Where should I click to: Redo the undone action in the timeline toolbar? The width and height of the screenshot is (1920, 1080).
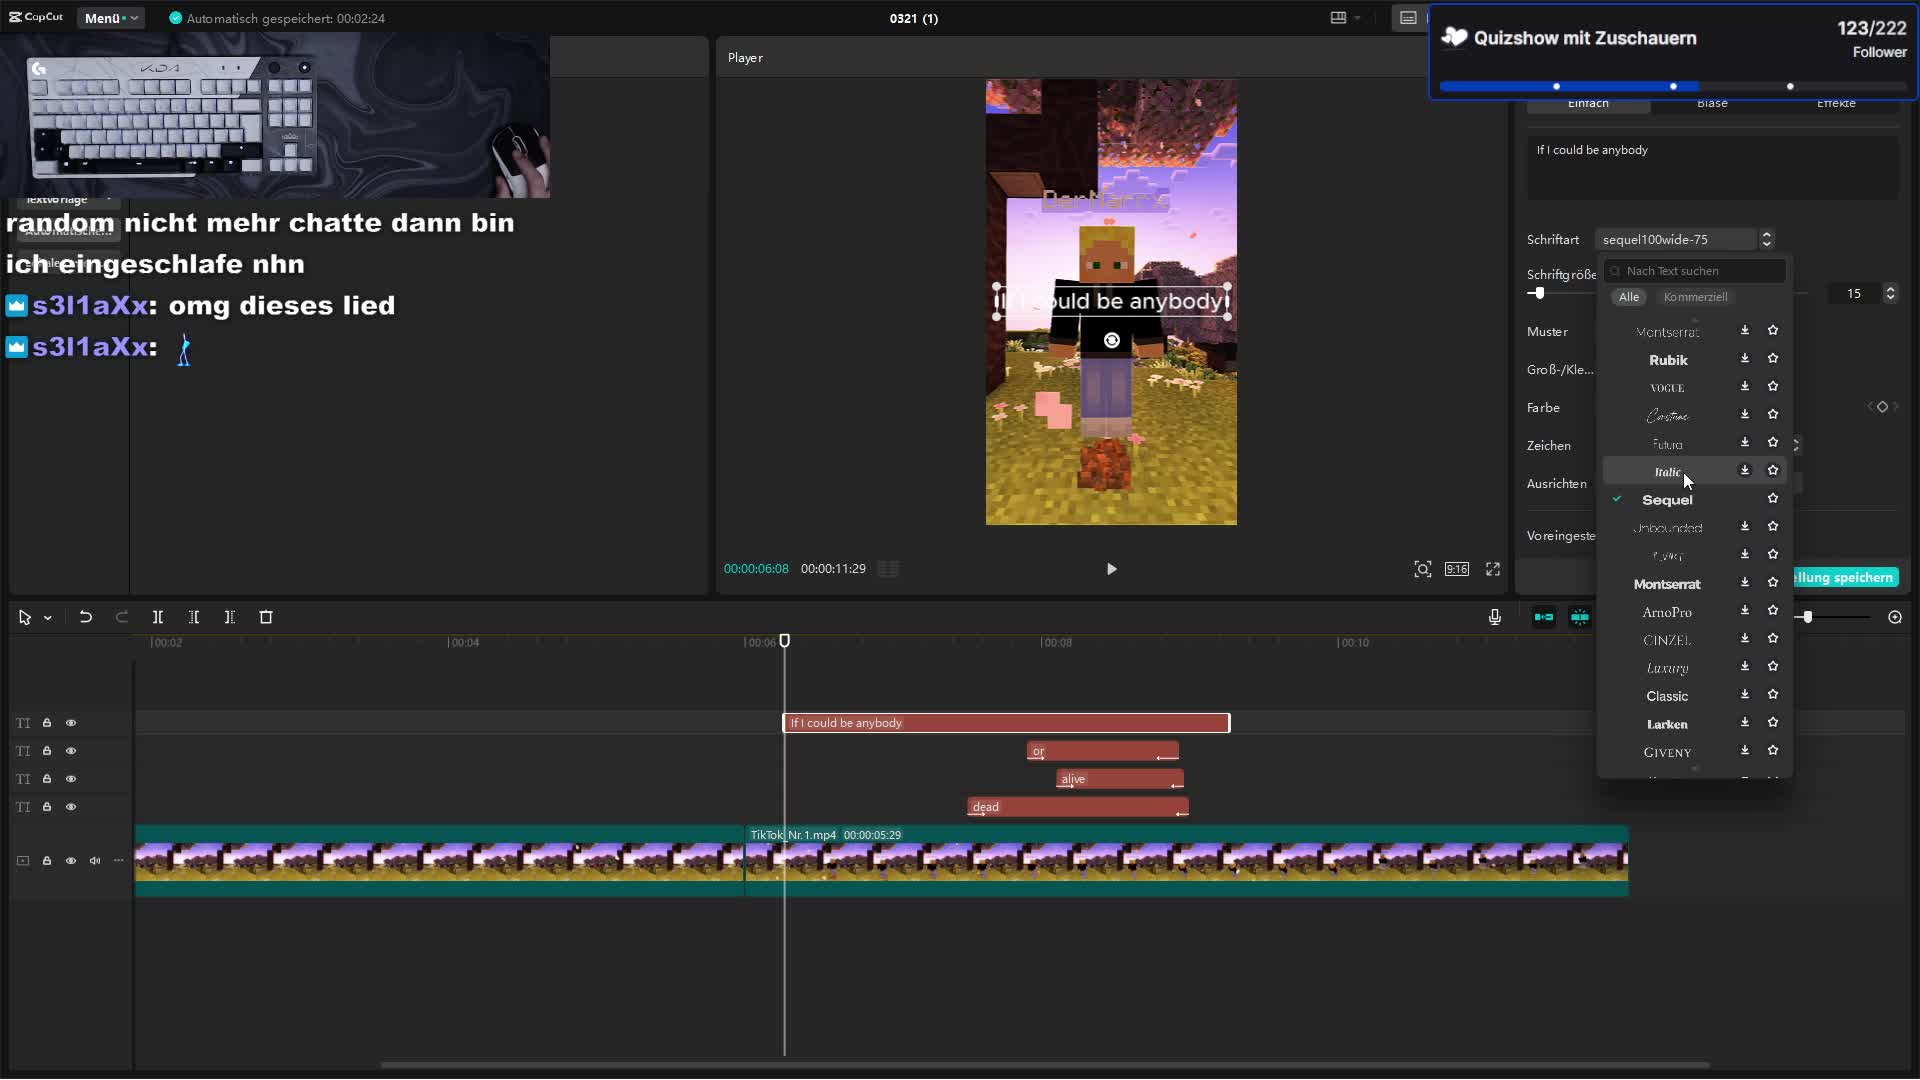click(122, 618)
